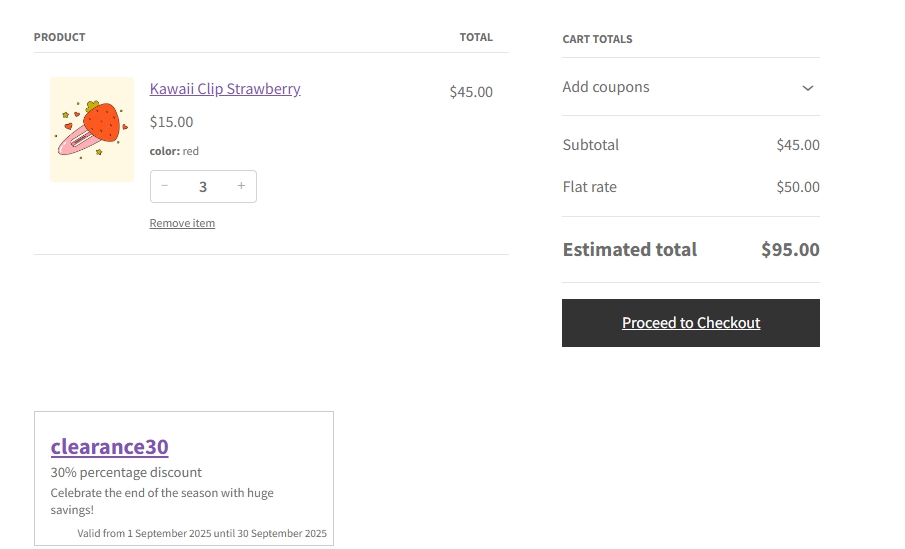Viewport: 905px width, 549px height.
Task: Open the clearance30 coupon link
Action: [109, 447]
